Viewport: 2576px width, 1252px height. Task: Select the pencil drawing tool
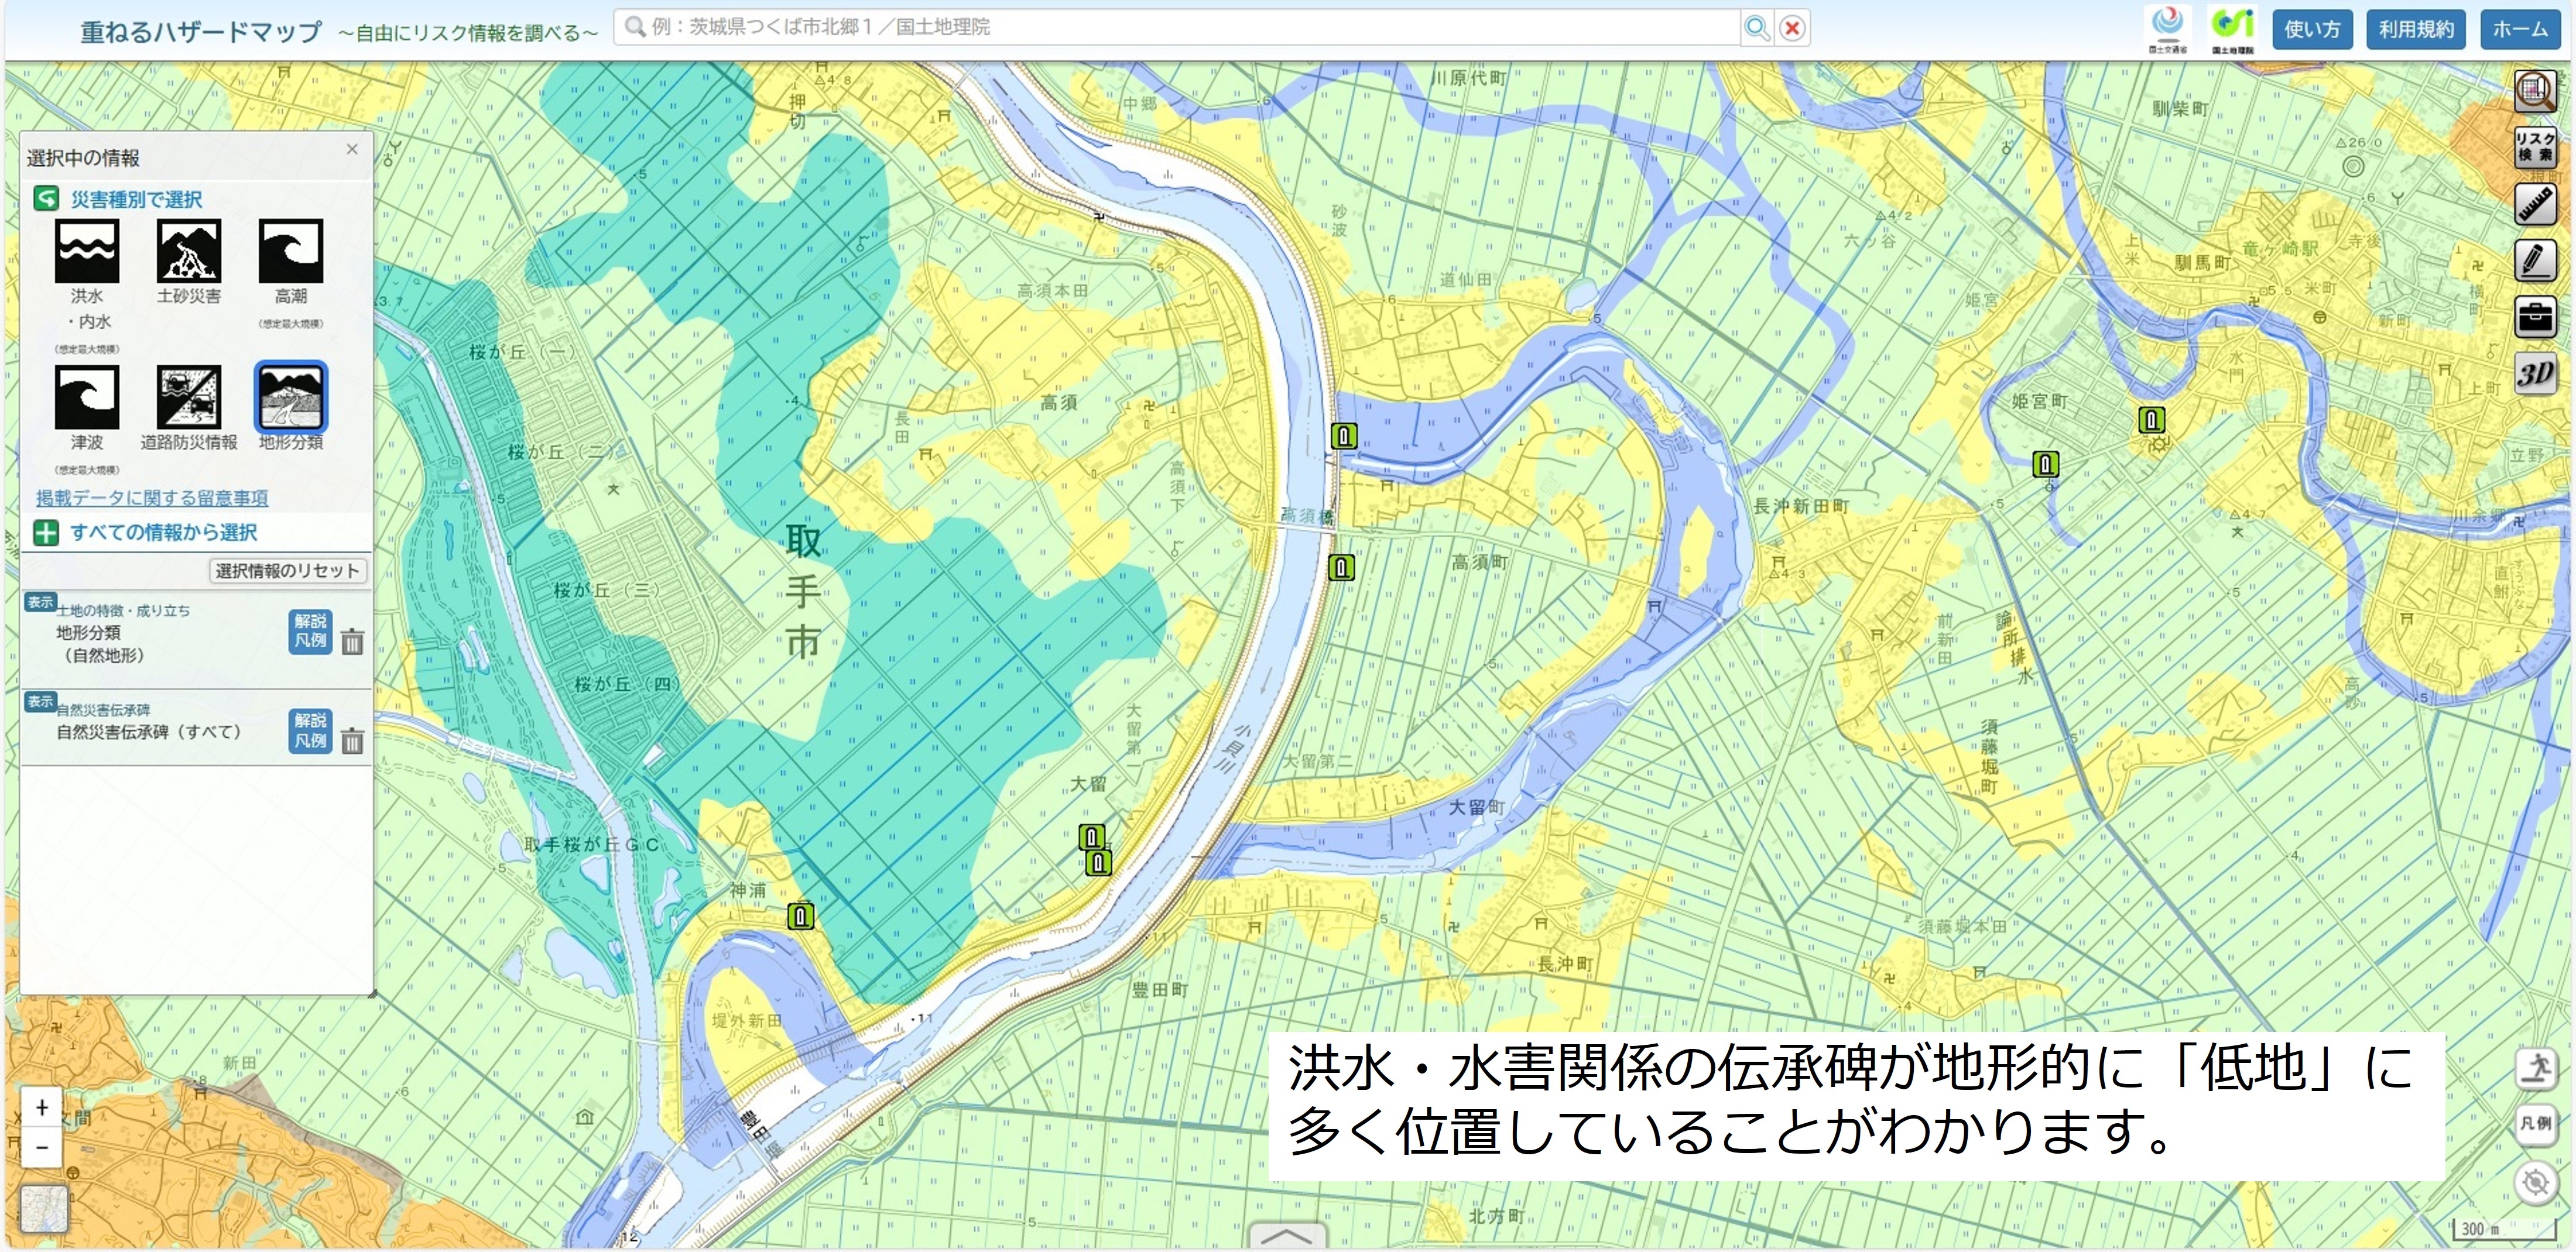tap(2535, 261)
